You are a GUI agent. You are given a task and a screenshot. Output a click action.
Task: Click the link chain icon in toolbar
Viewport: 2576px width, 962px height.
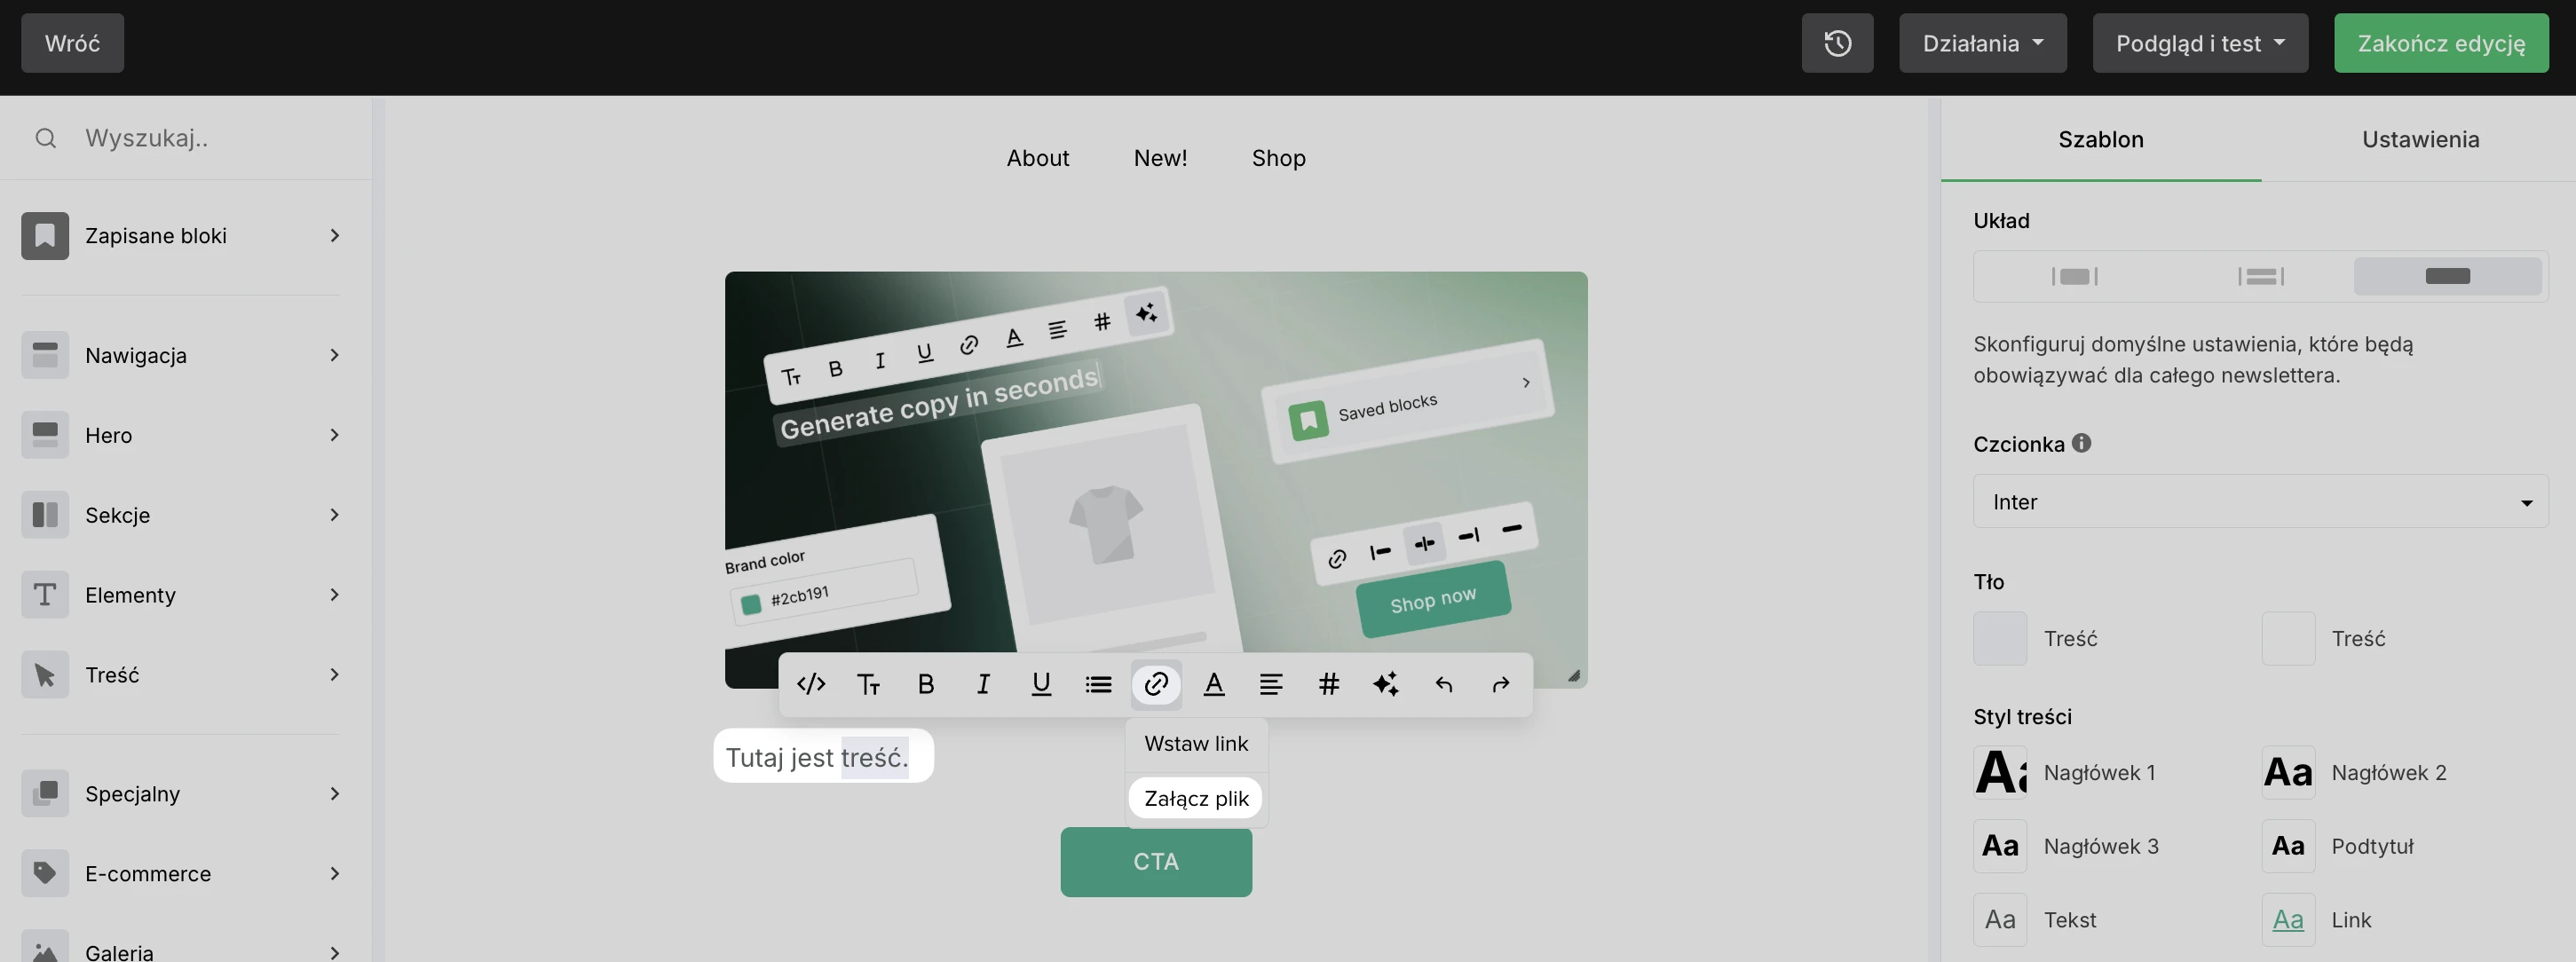(x=1156, y=684)
